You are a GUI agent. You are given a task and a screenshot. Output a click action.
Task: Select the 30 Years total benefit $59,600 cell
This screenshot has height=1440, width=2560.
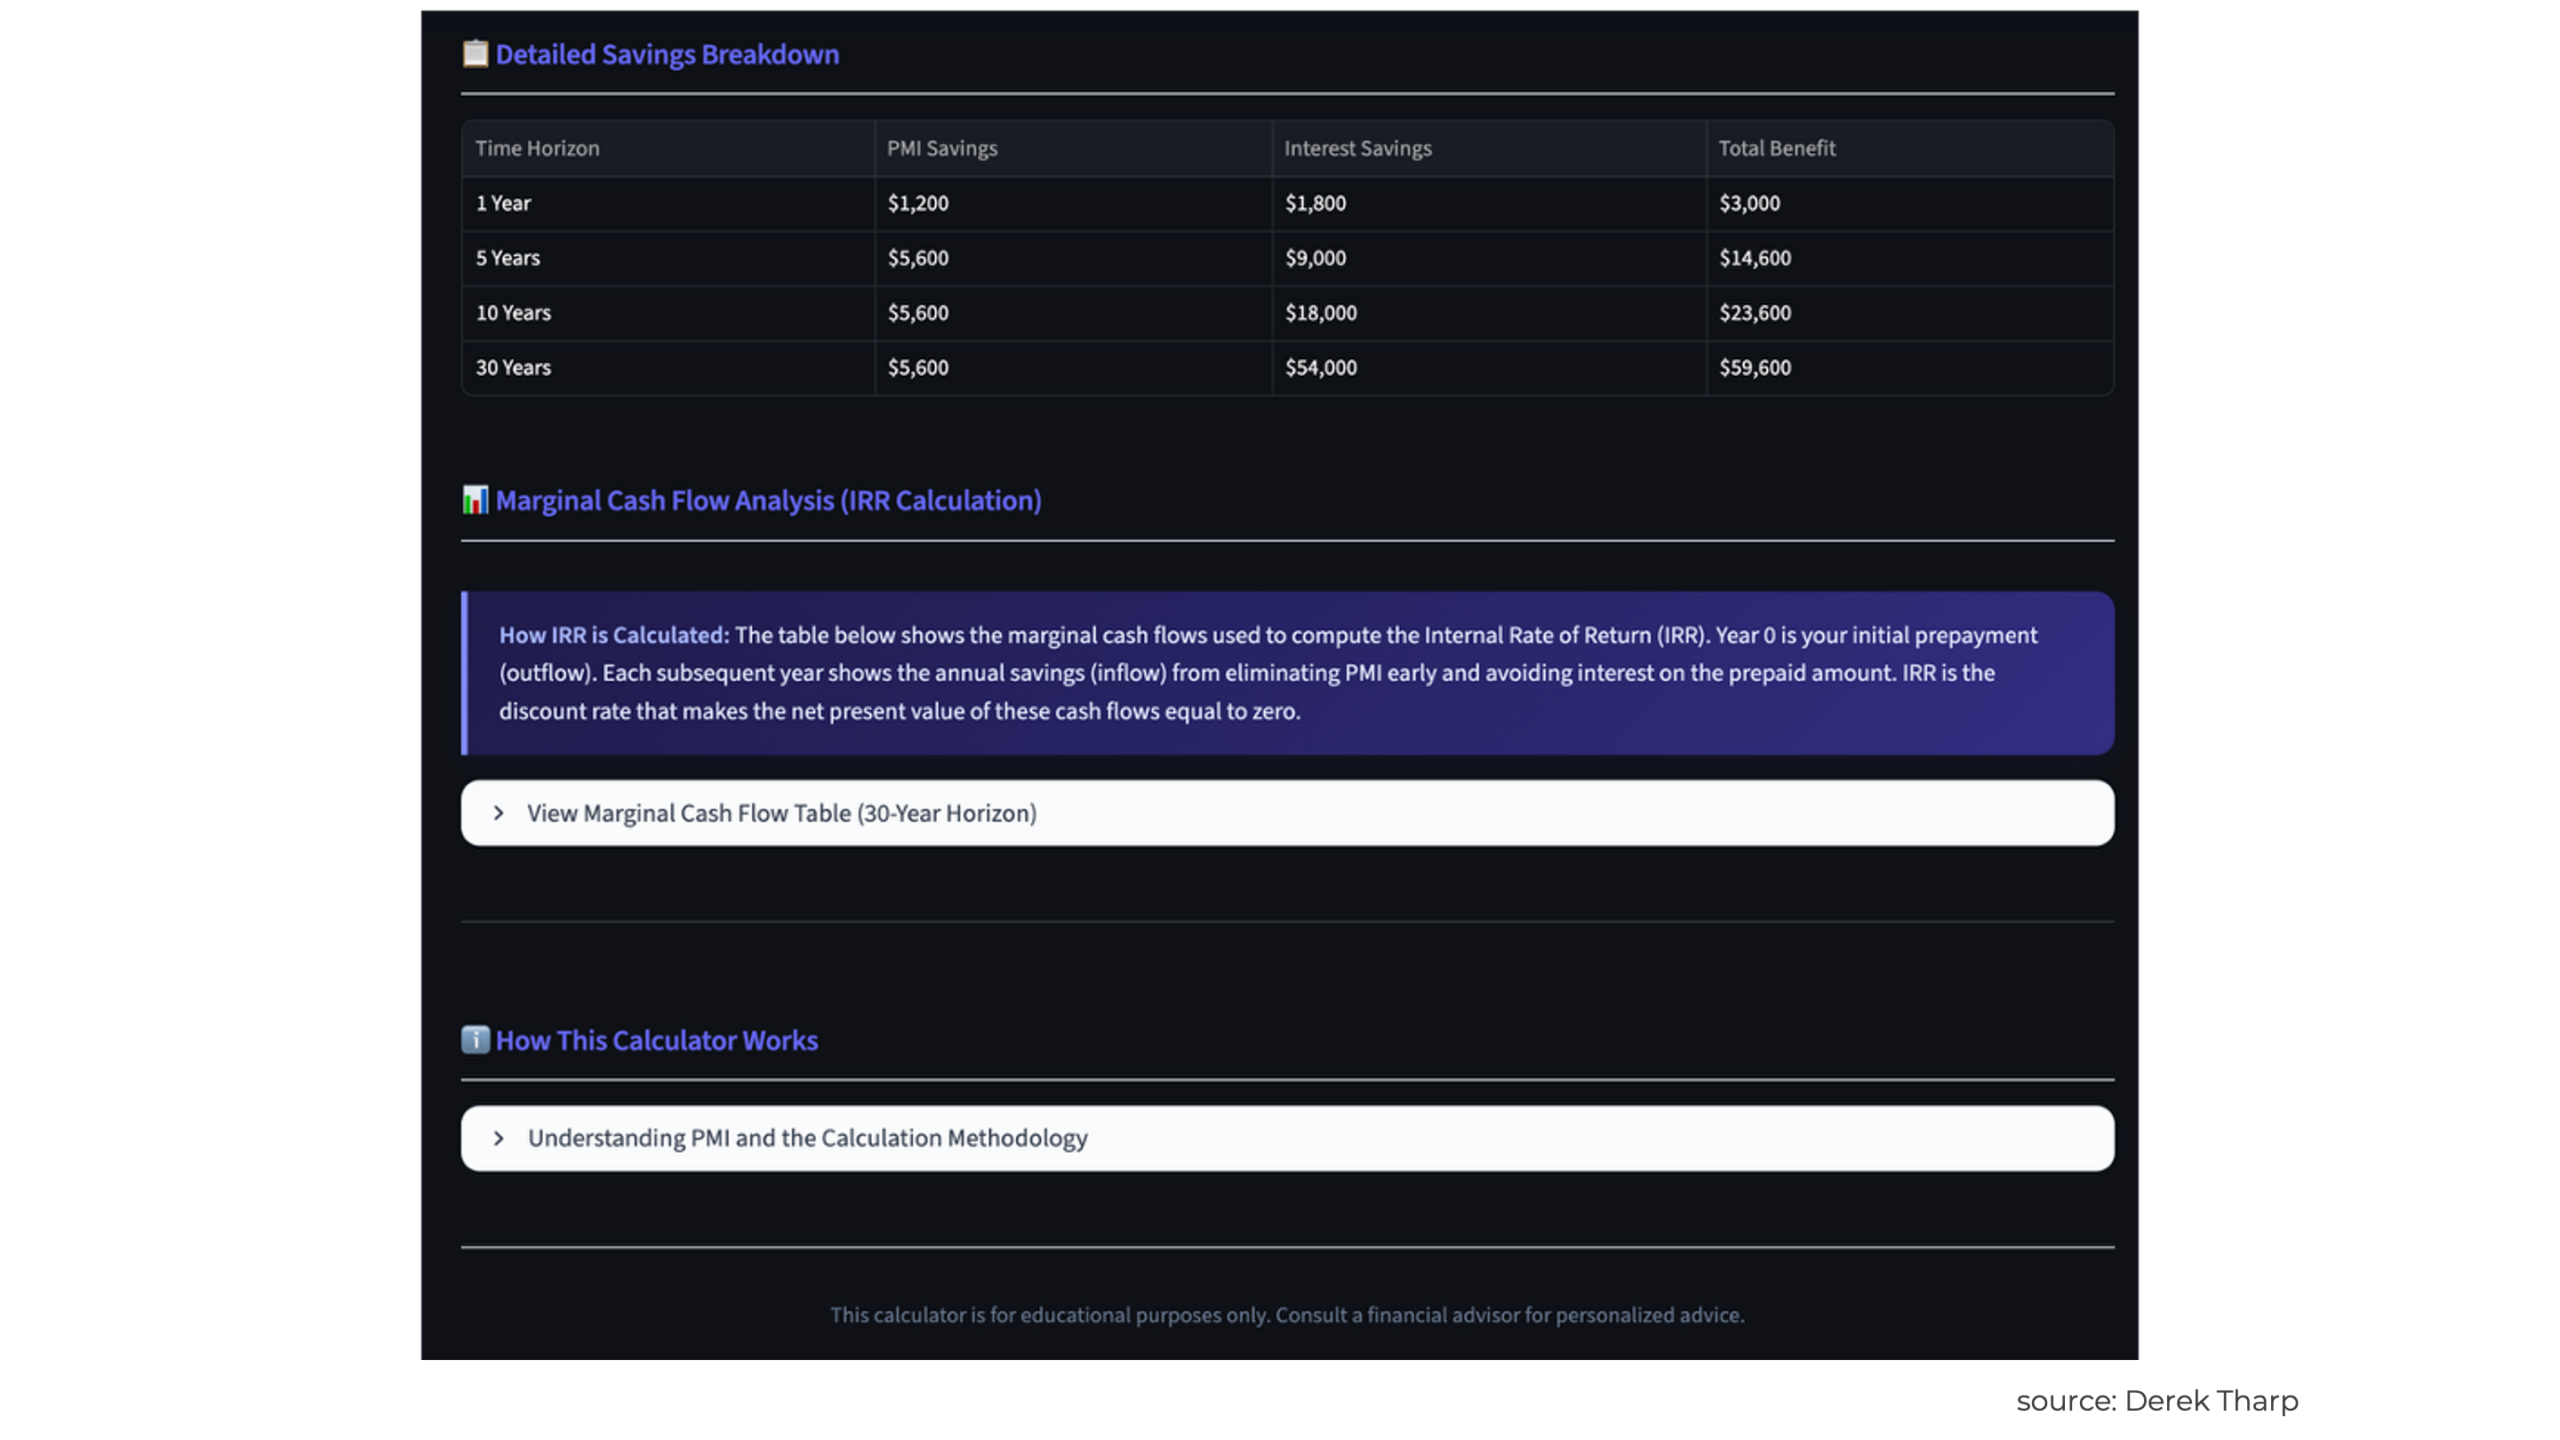tap(1754, 367)
